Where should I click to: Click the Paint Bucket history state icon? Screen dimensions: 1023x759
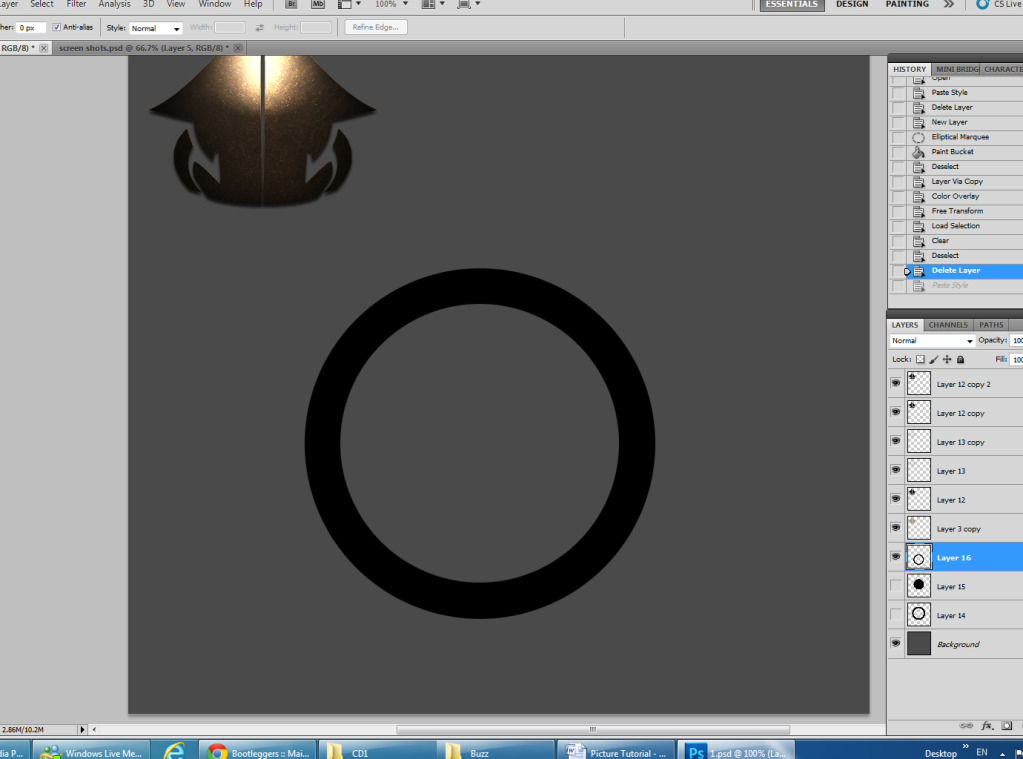(x=918, y=152)
